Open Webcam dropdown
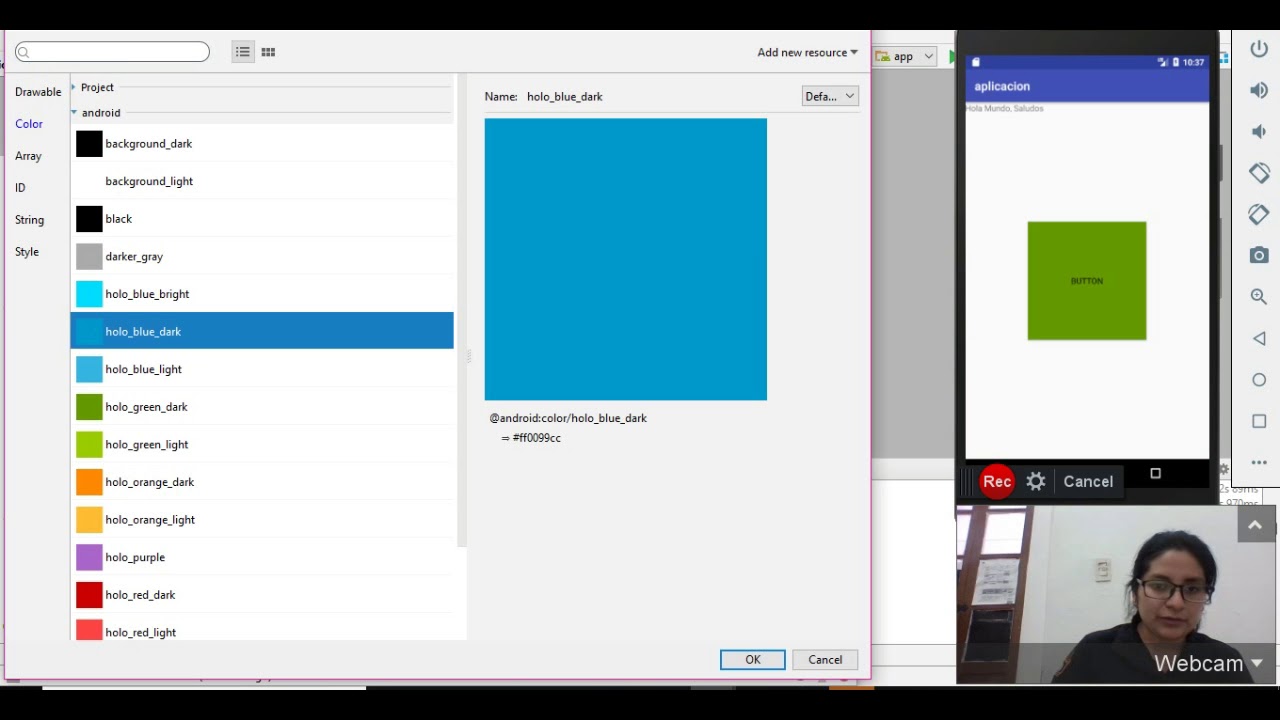This screenshot has width=1280, height=720. (x=1208, y=663)
